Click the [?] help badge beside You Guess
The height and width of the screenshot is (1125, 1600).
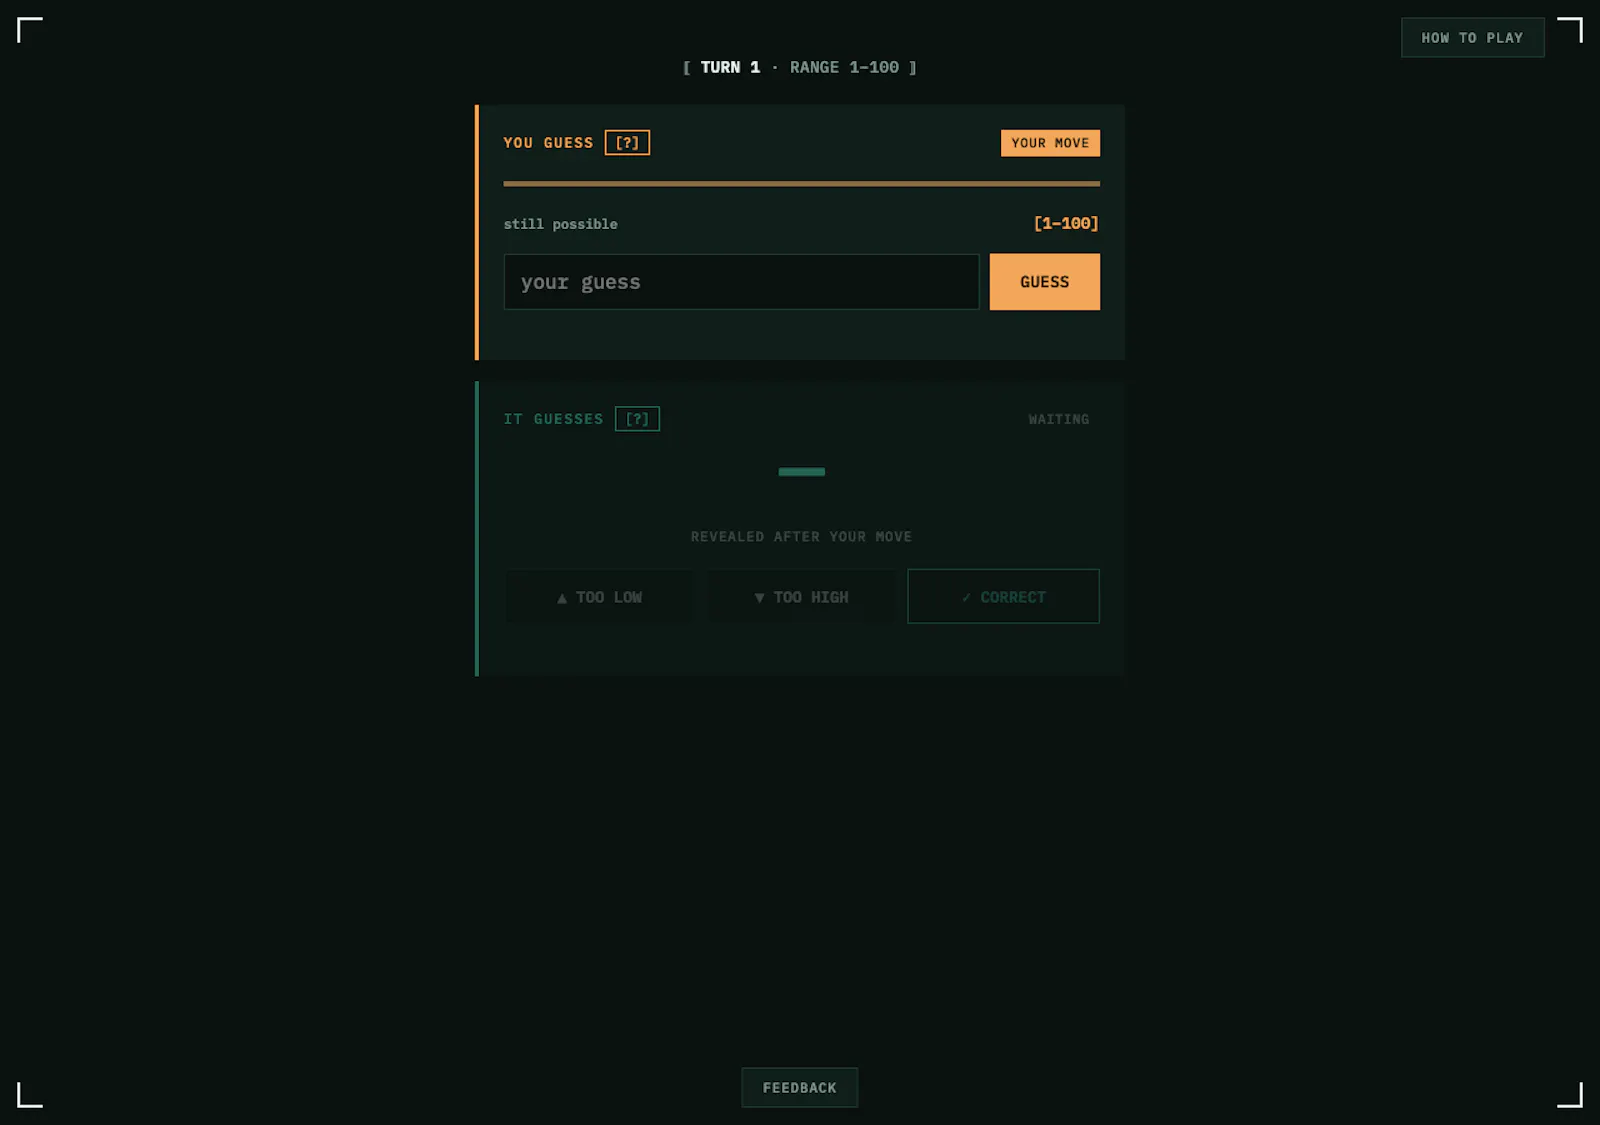tap(627, 143)
